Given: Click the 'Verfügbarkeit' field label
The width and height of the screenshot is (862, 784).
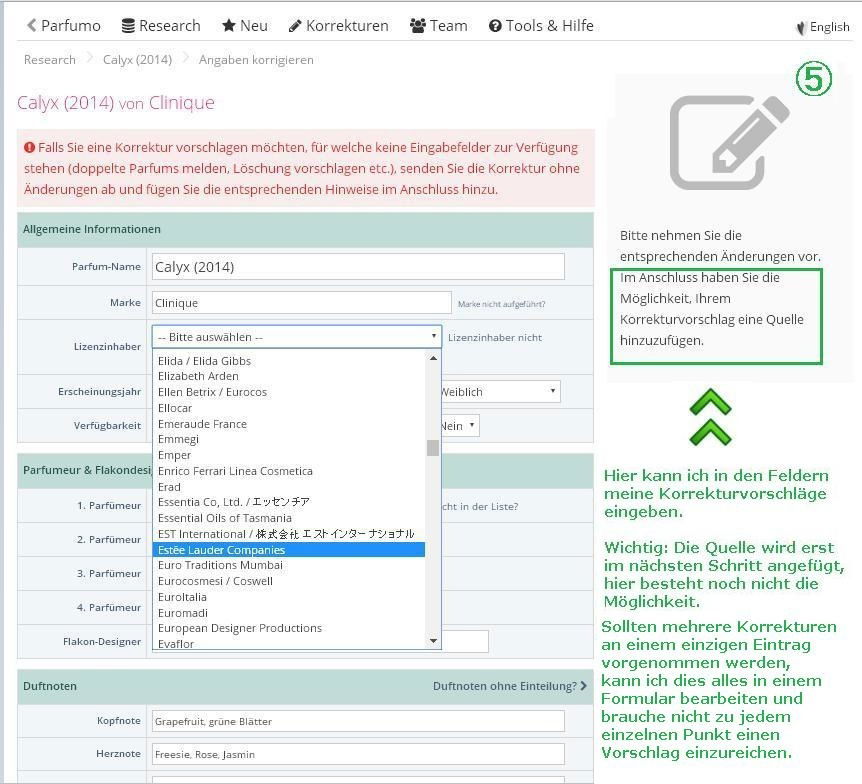Looking at the screenshot, I should coord(107,426).
